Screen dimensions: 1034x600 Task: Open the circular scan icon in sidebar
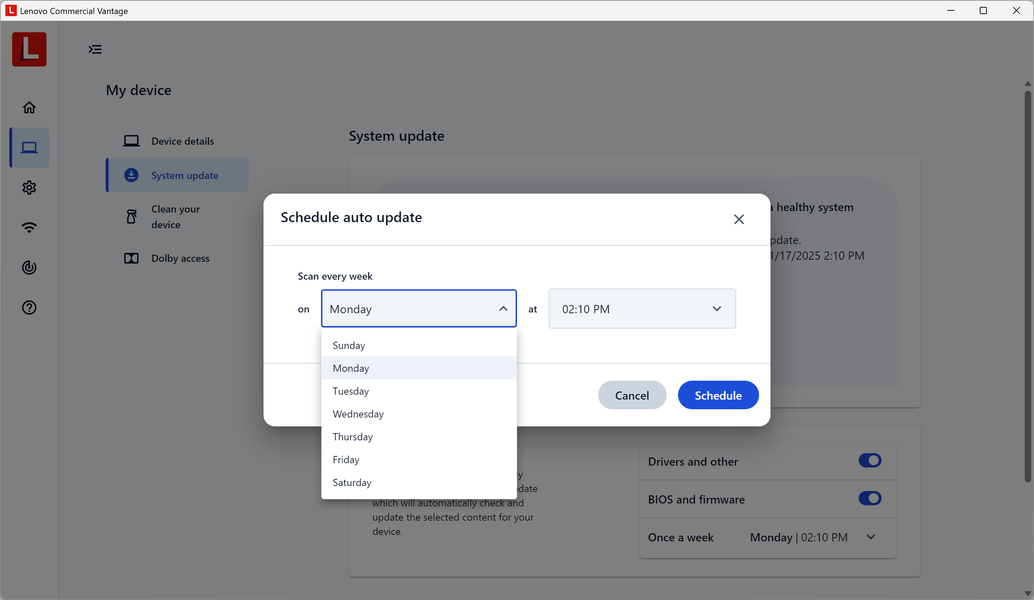(29, 267)
